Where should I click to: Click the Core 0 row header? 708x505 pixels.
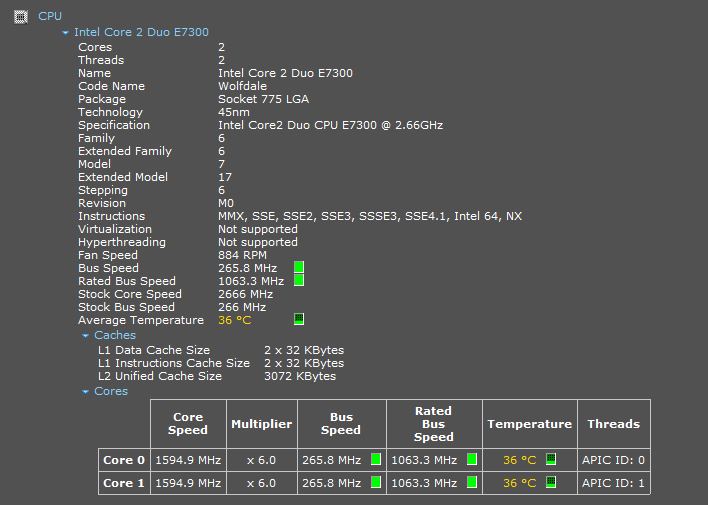pyautogui.click(x=124, y=460)
